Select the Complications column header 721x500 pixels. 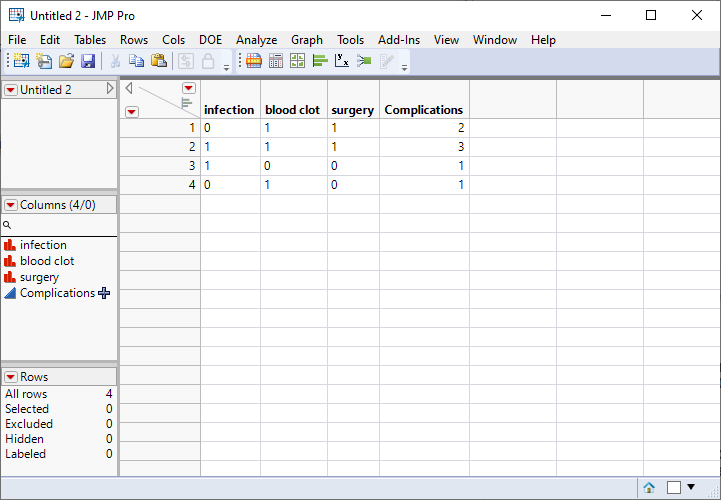(x=424, y=99)
